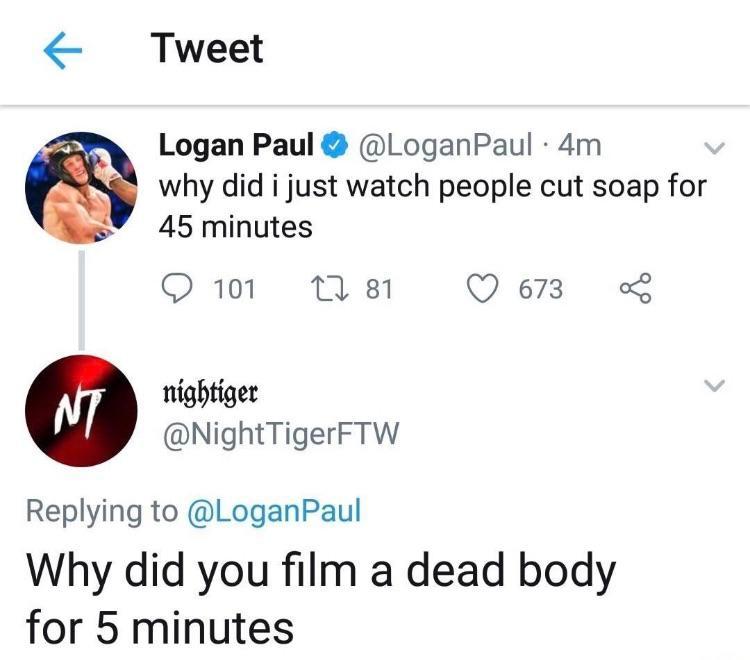View the 673 likes count
750x660 pixels.
pos(540,290)
